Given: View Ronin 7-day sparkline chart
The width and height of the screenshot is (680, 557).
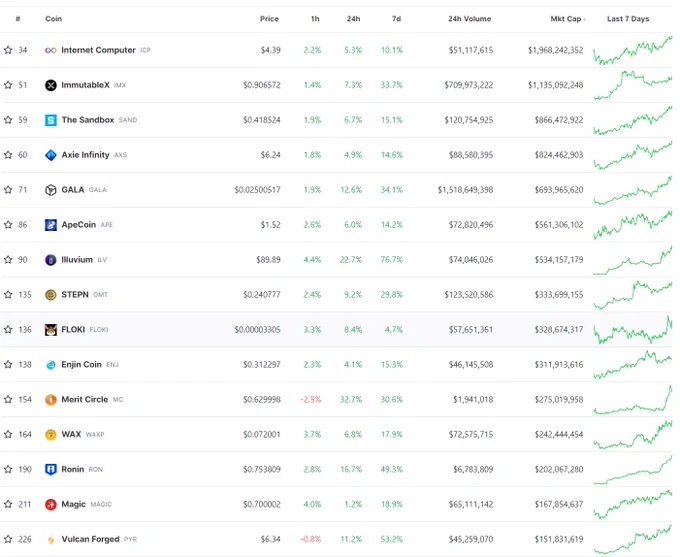Looking at the screenshot, I should click(632, 469).
